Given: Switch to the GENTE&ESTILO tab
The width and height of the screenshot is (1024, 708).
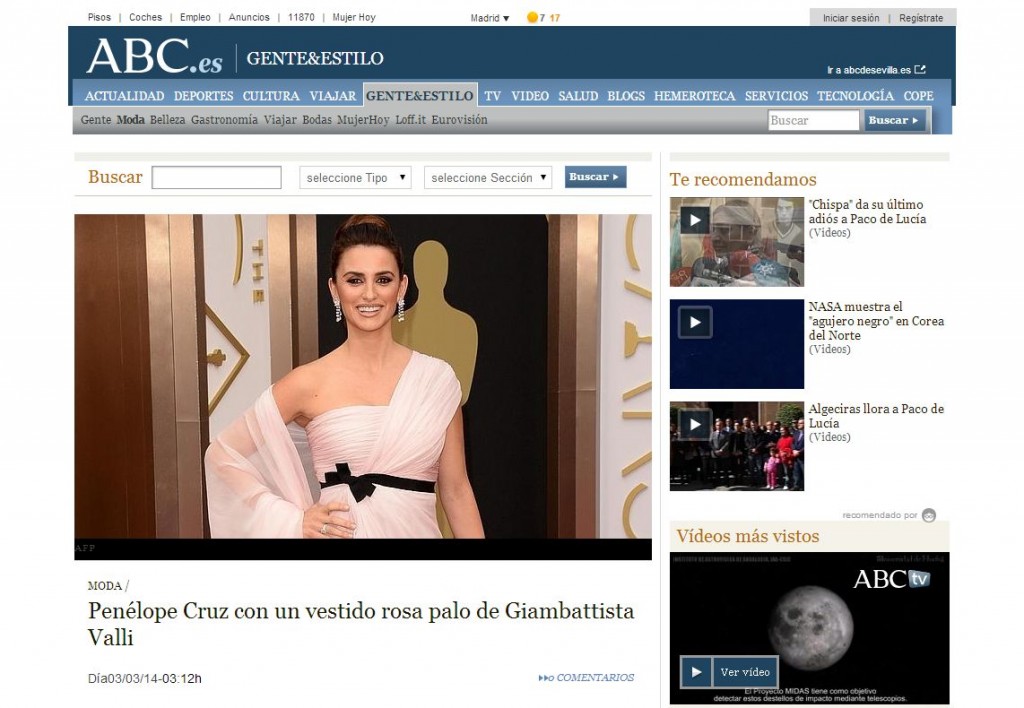Looking at the screenshot, I should pyautogui.click(x=422, y=96).
